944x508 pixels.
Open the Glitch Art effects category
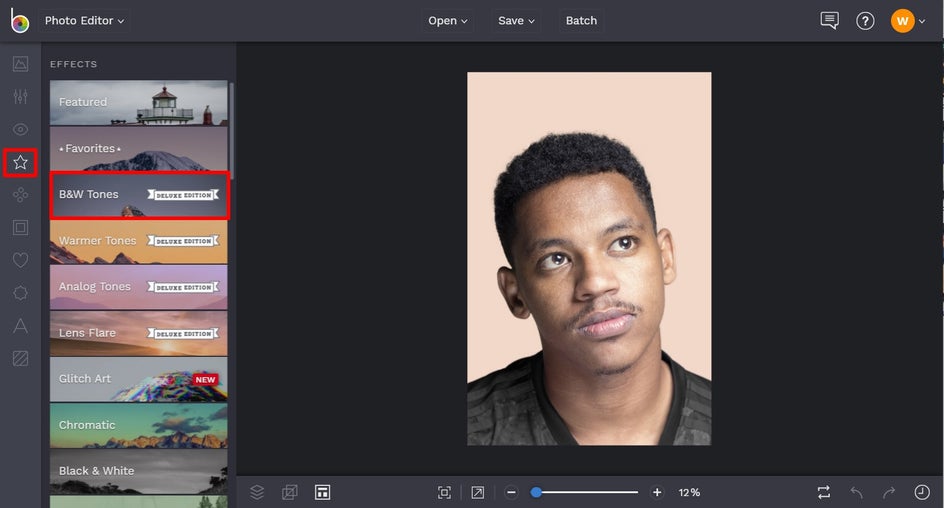(x=138, y=379)
